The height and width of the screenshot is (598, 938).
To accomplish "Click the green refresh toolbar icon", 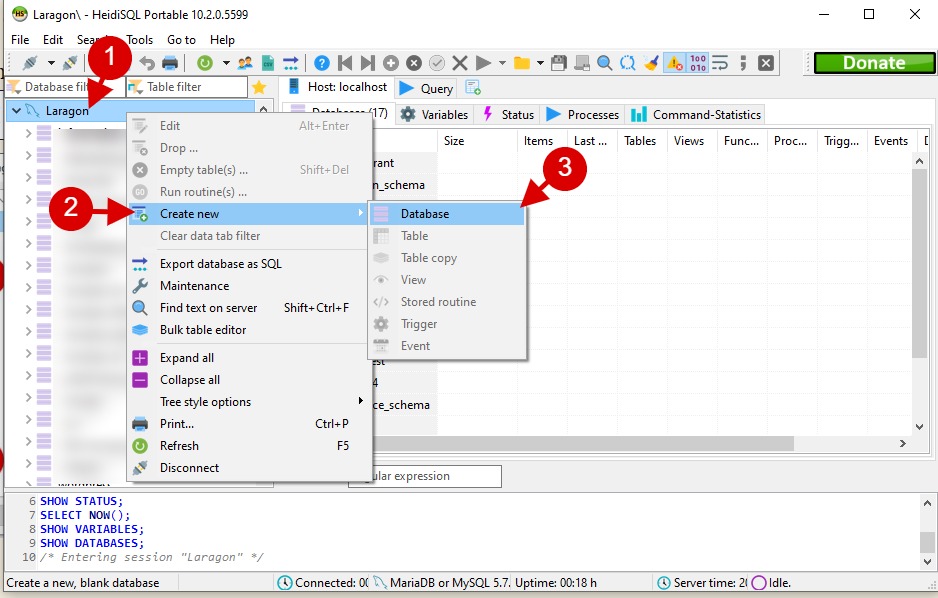I will click(x=205, y=63).
